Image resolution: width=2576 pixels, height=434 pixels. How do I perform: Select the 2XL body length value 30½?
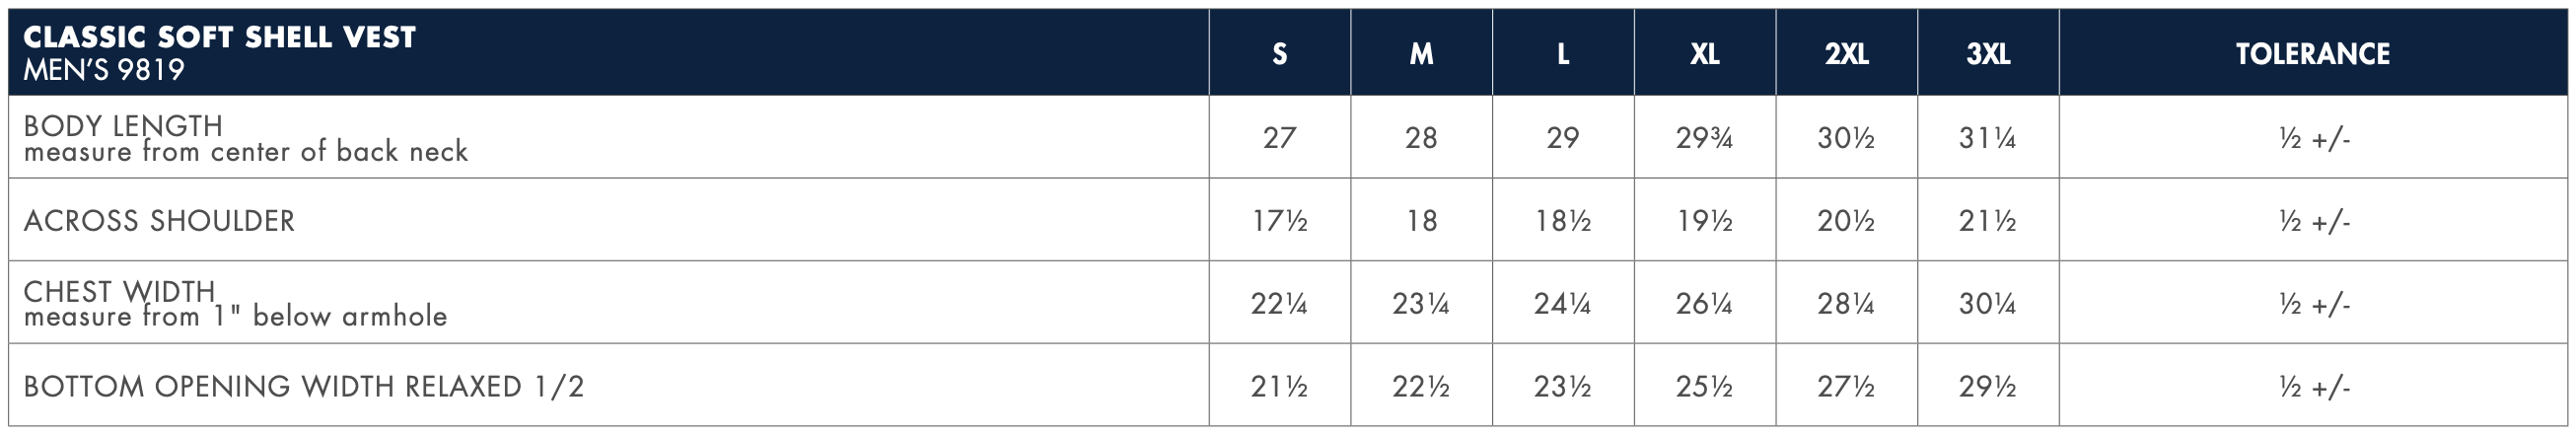tap(1846, 138)
